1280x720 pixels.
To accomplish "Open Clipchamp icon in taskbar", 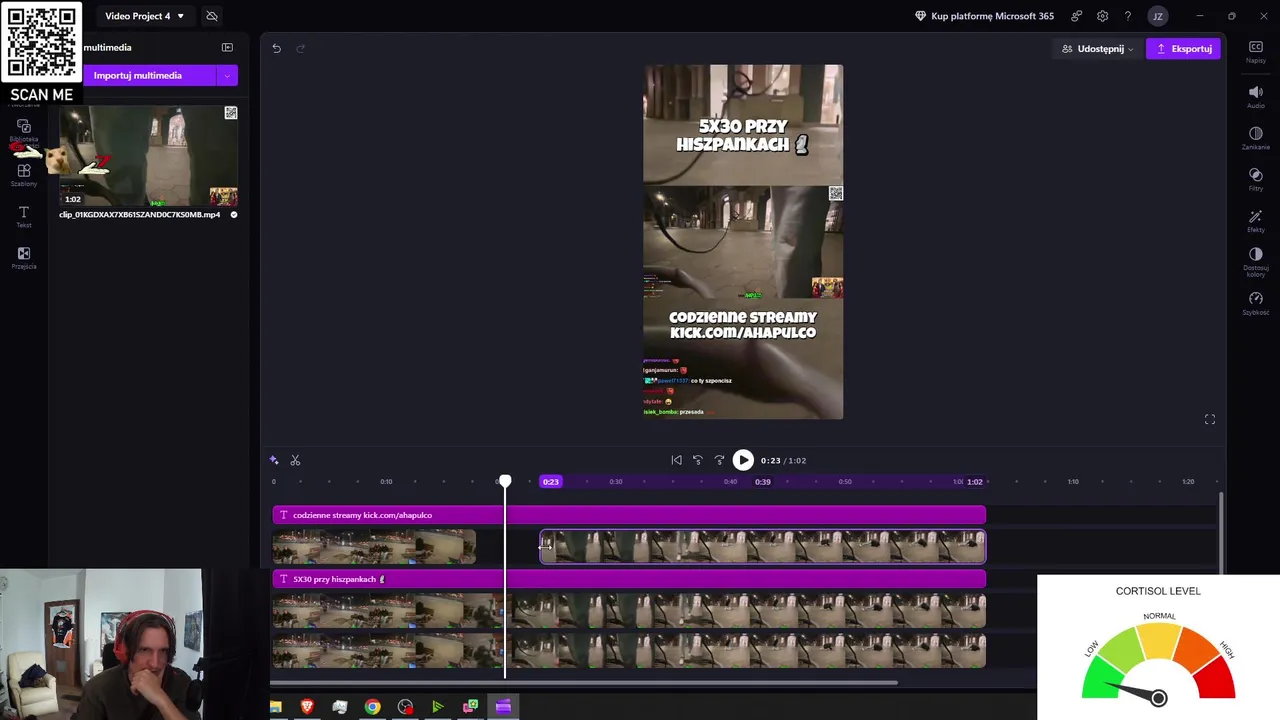I will 503,707.
